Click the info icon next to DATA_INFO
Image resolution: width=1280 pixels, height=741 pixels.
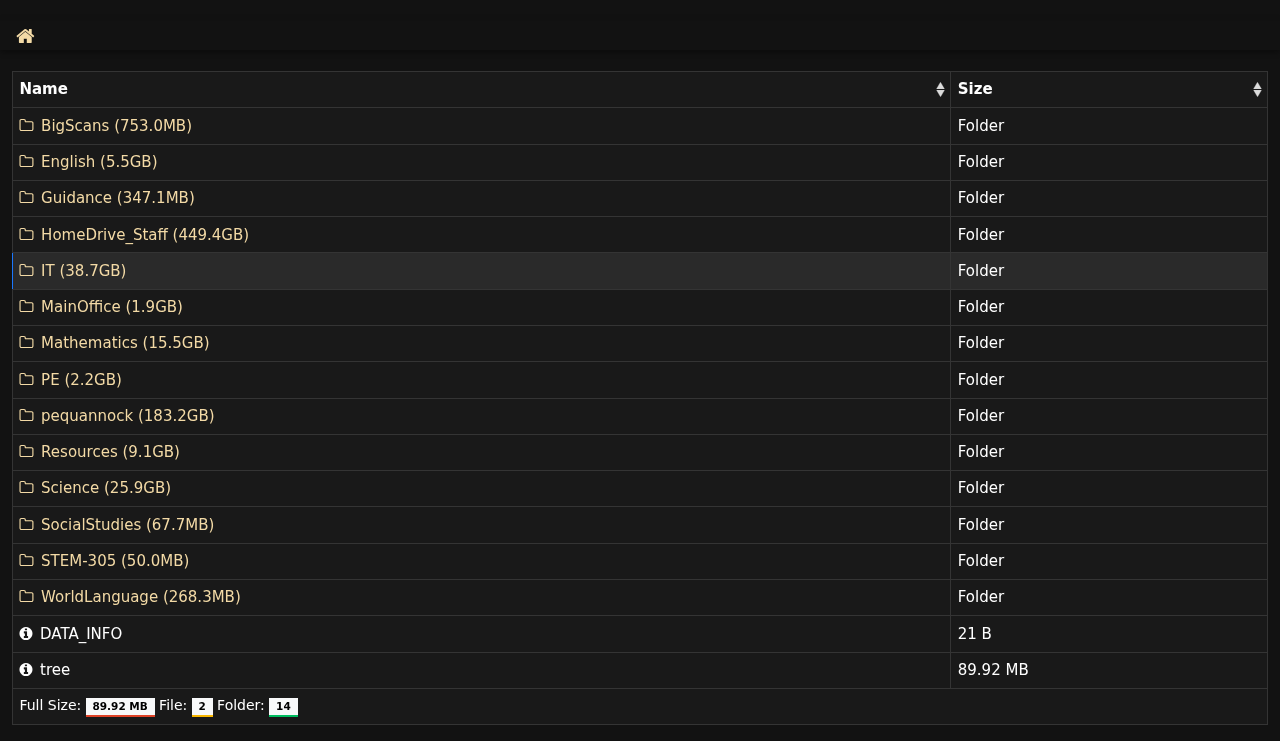pyautogui.click(x=26, y=634)
